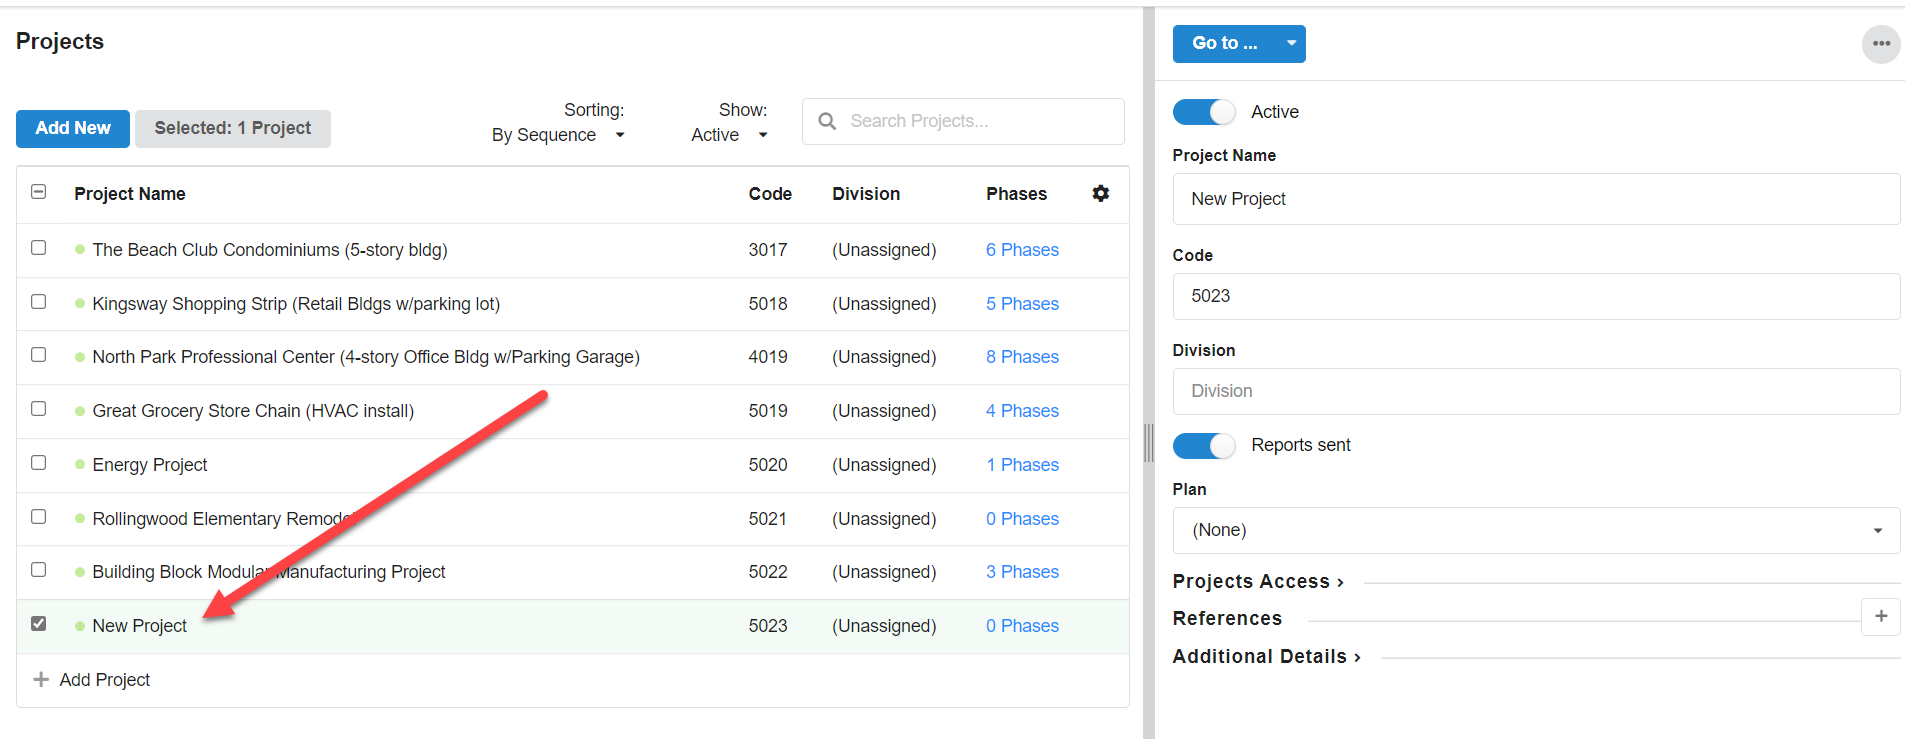Click the plus icon beside References

coord(1881,616)
